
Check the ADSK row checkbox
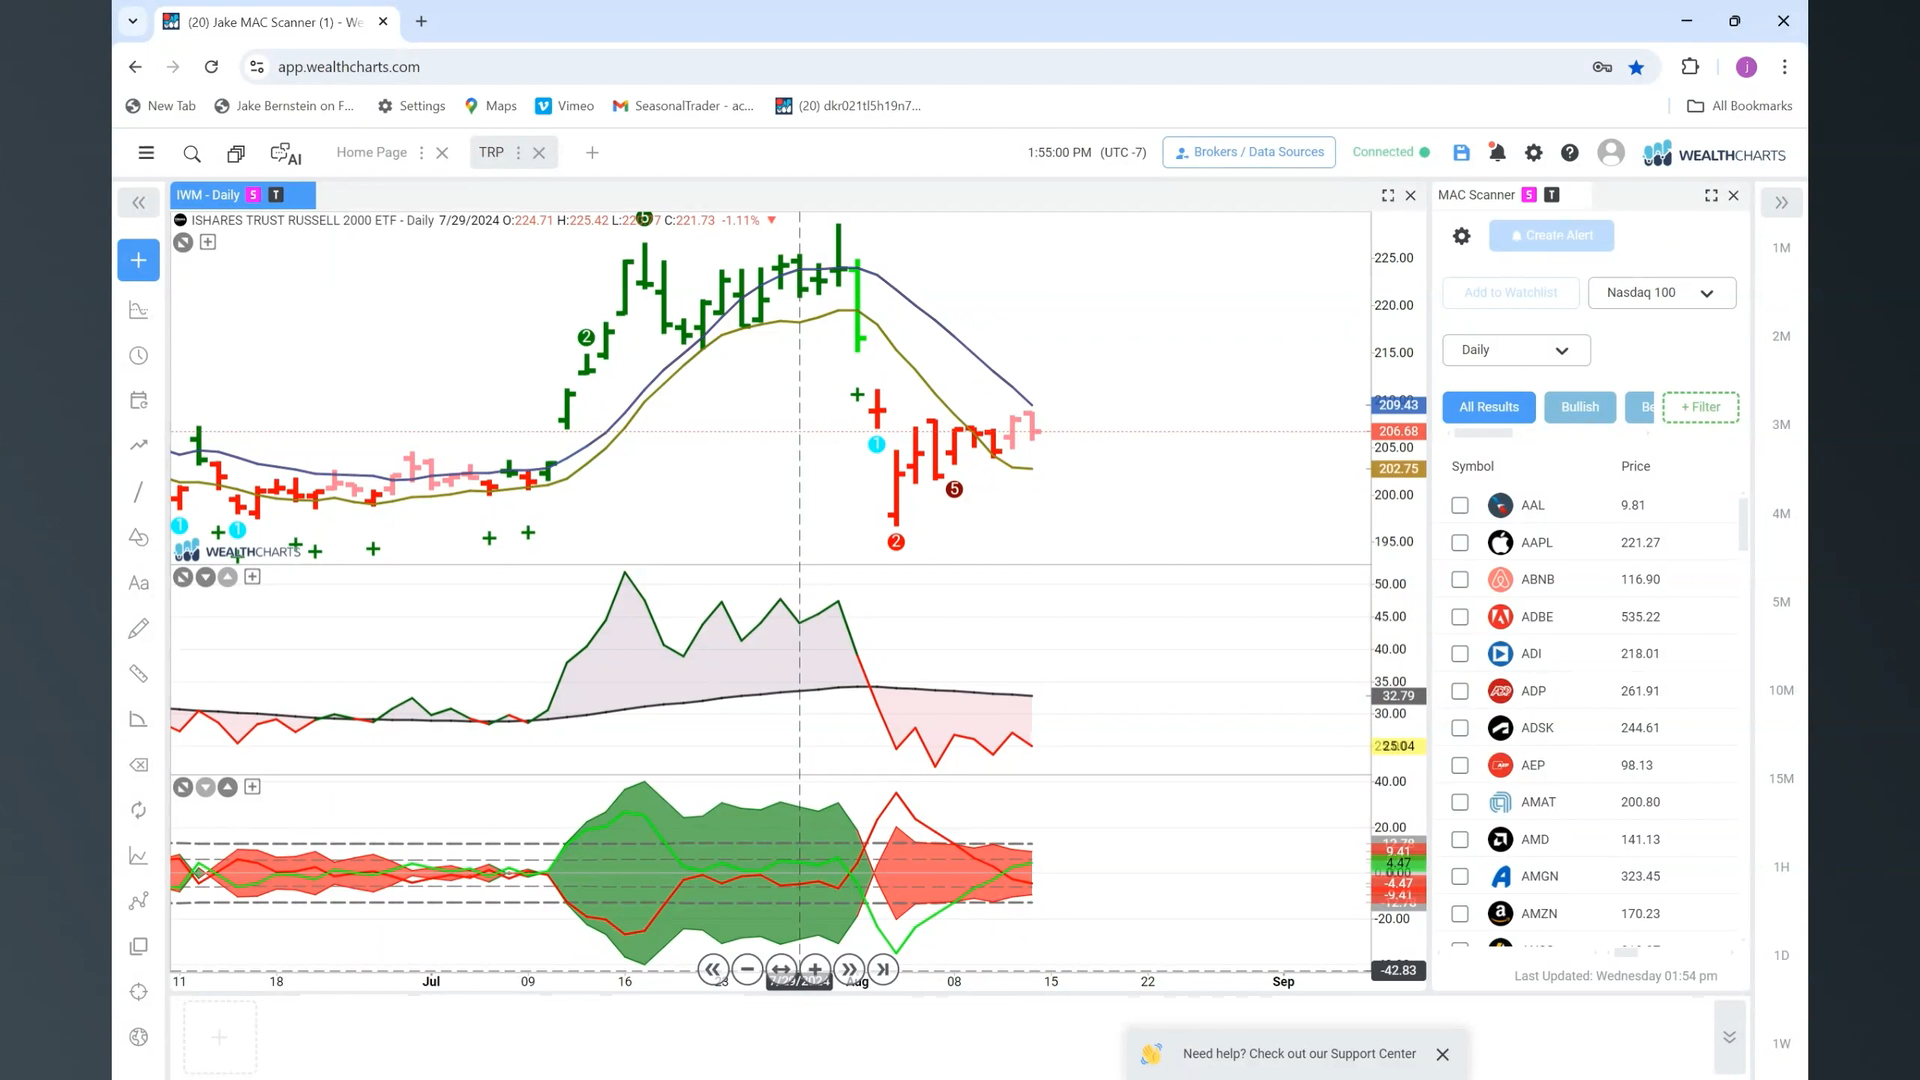pyautogui.click(x=1460, y=728)
